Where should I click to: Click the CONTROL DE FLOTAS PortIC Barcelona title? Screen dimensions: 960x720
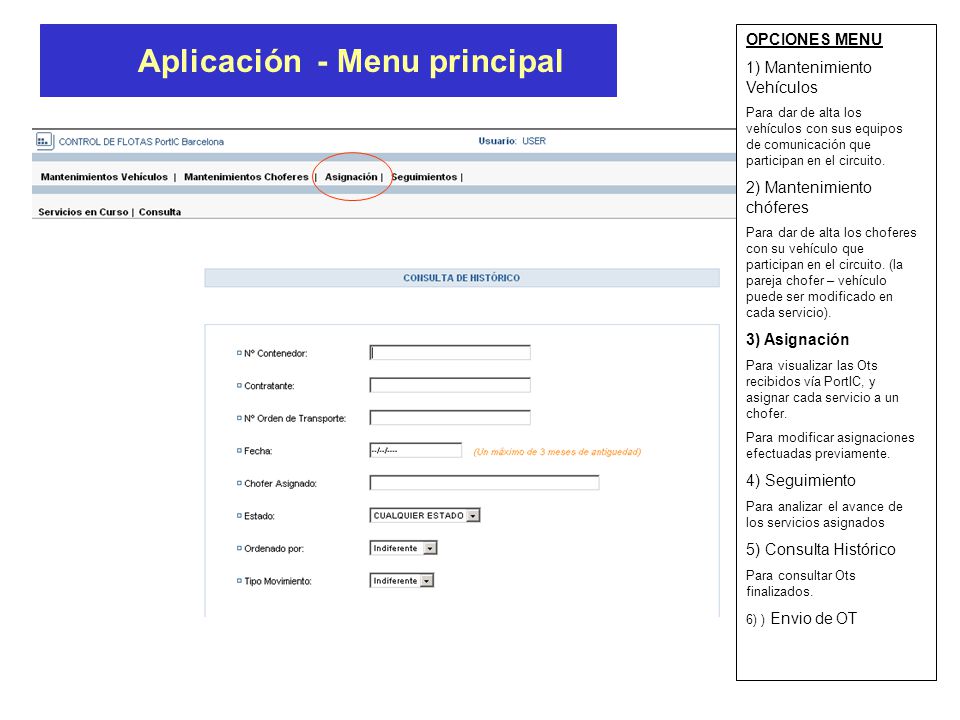click(141, 141)
